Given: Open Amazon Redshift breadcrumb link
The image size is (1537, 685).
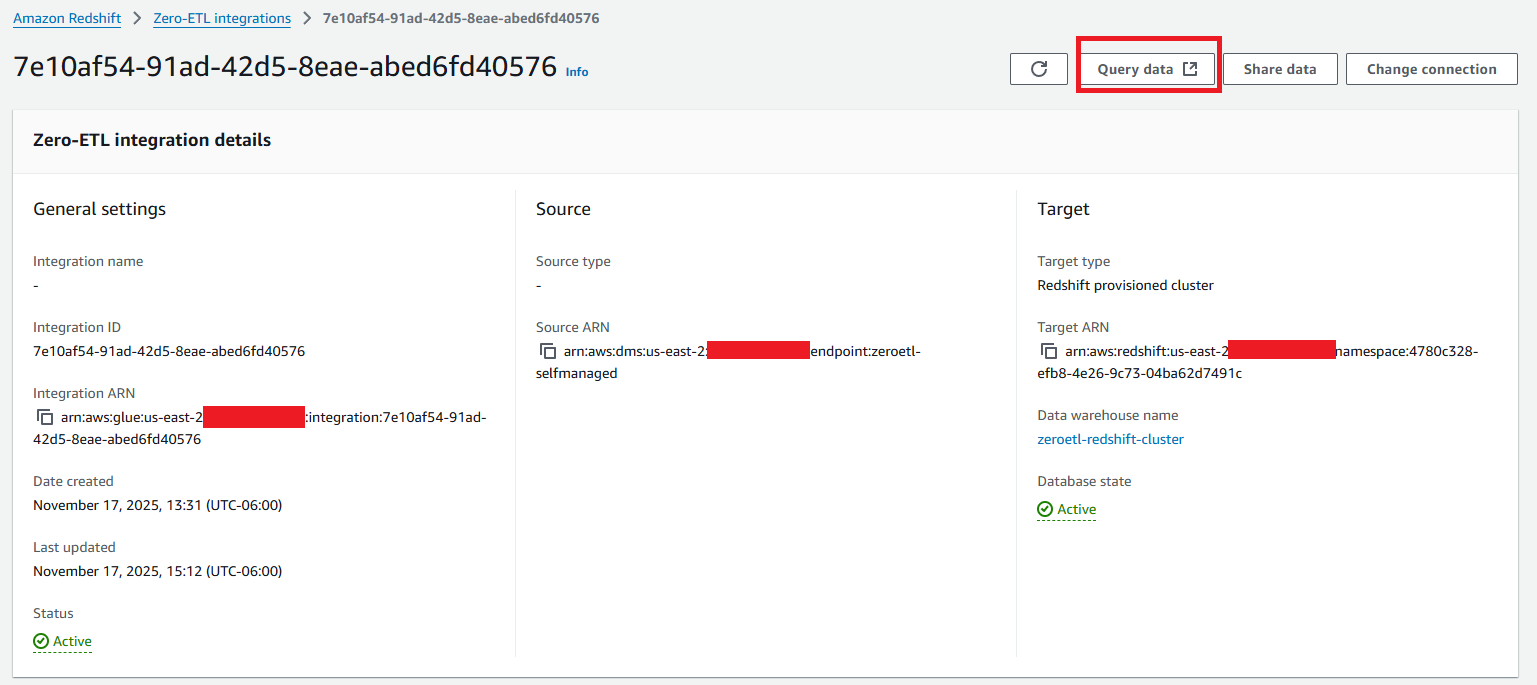Looking at the screenshot, I should pyautogui.click(x=67, y=18).
